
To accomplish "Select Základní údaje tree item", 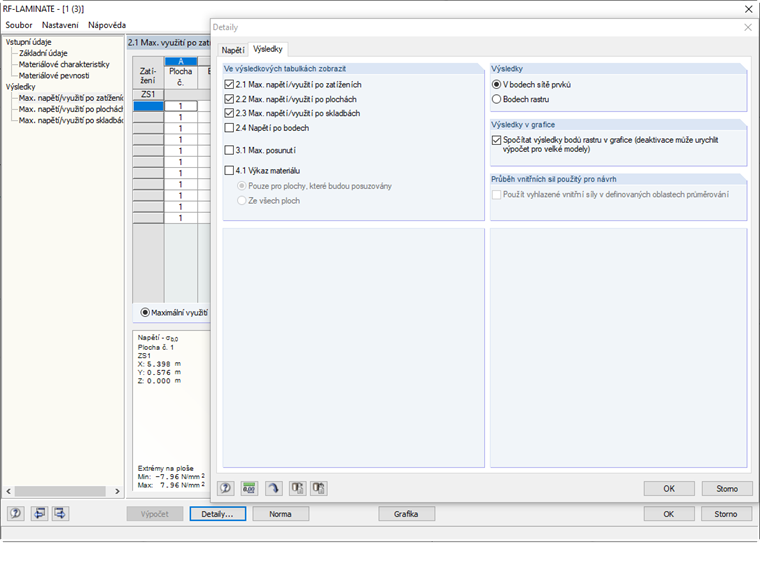I will point(43,53).
